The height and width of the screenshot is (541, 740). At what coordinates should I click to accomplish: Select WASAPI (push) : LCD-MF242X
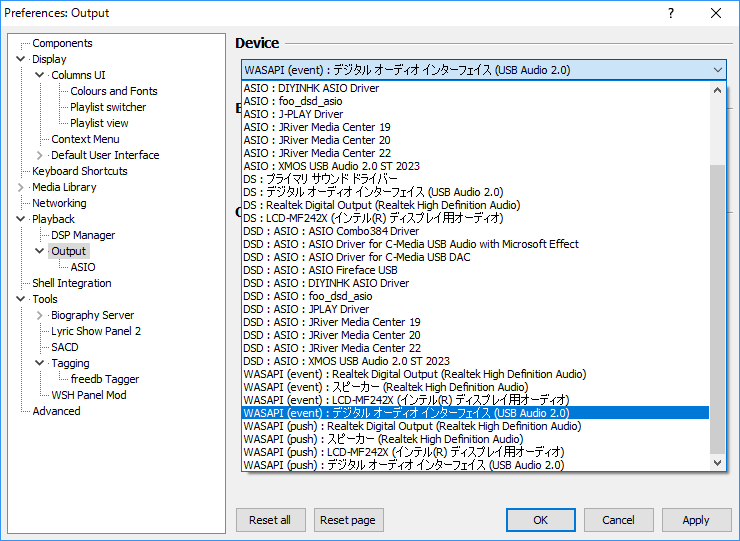(x=475, y=452)
